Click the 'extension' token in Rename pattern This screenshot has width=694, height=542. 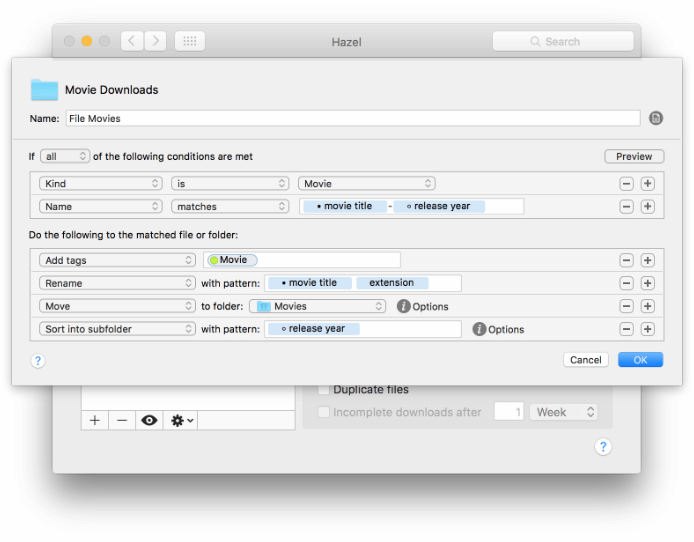tap(392, 283)
